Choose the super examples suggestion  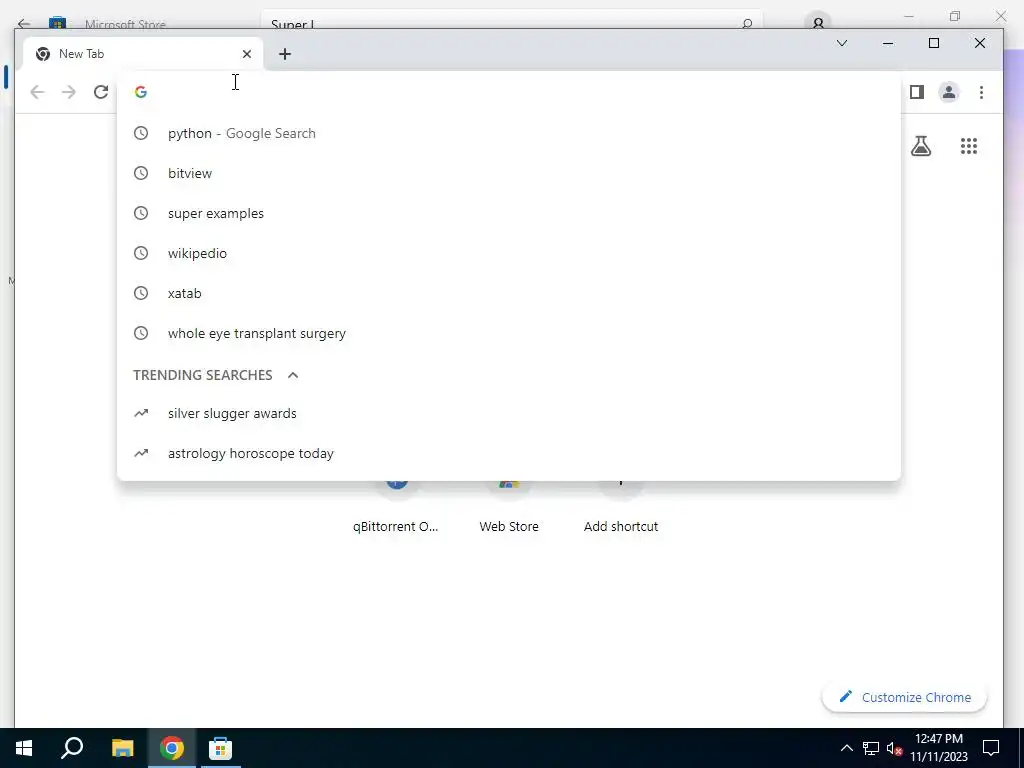click(509, 213)
